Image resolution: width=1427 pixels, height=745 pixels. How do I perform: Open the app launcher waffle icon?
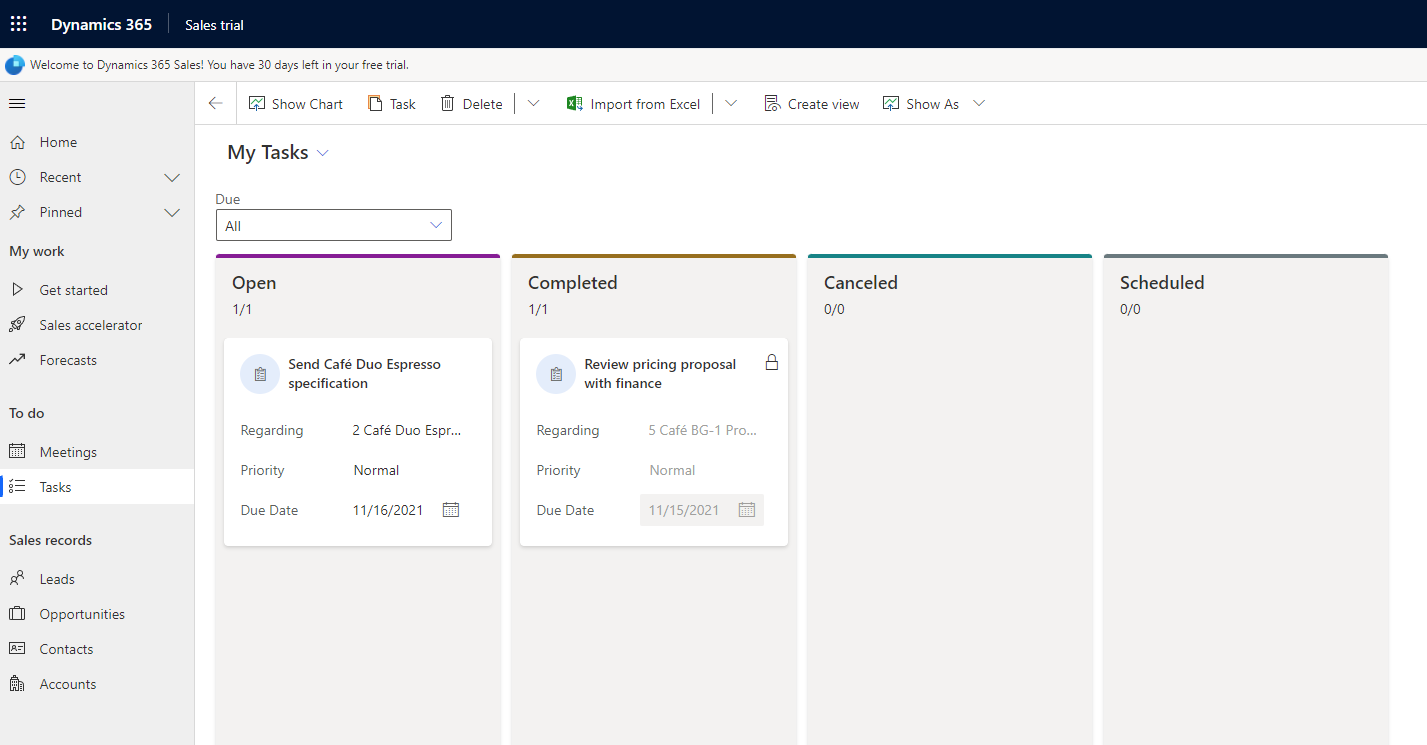click(x=19, y=24)
